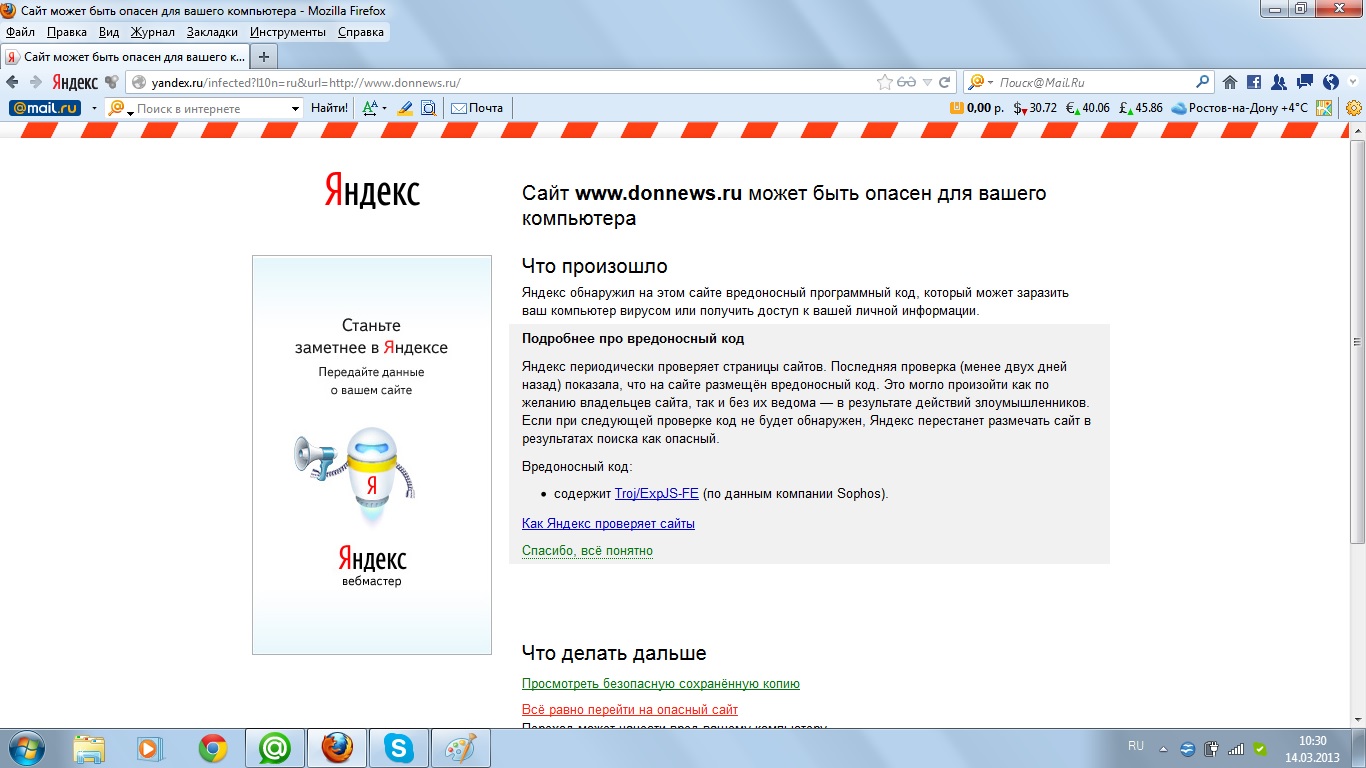Open Skype from the taskbar
This screenshot has height=768, width=1366.
pos(399,747)
